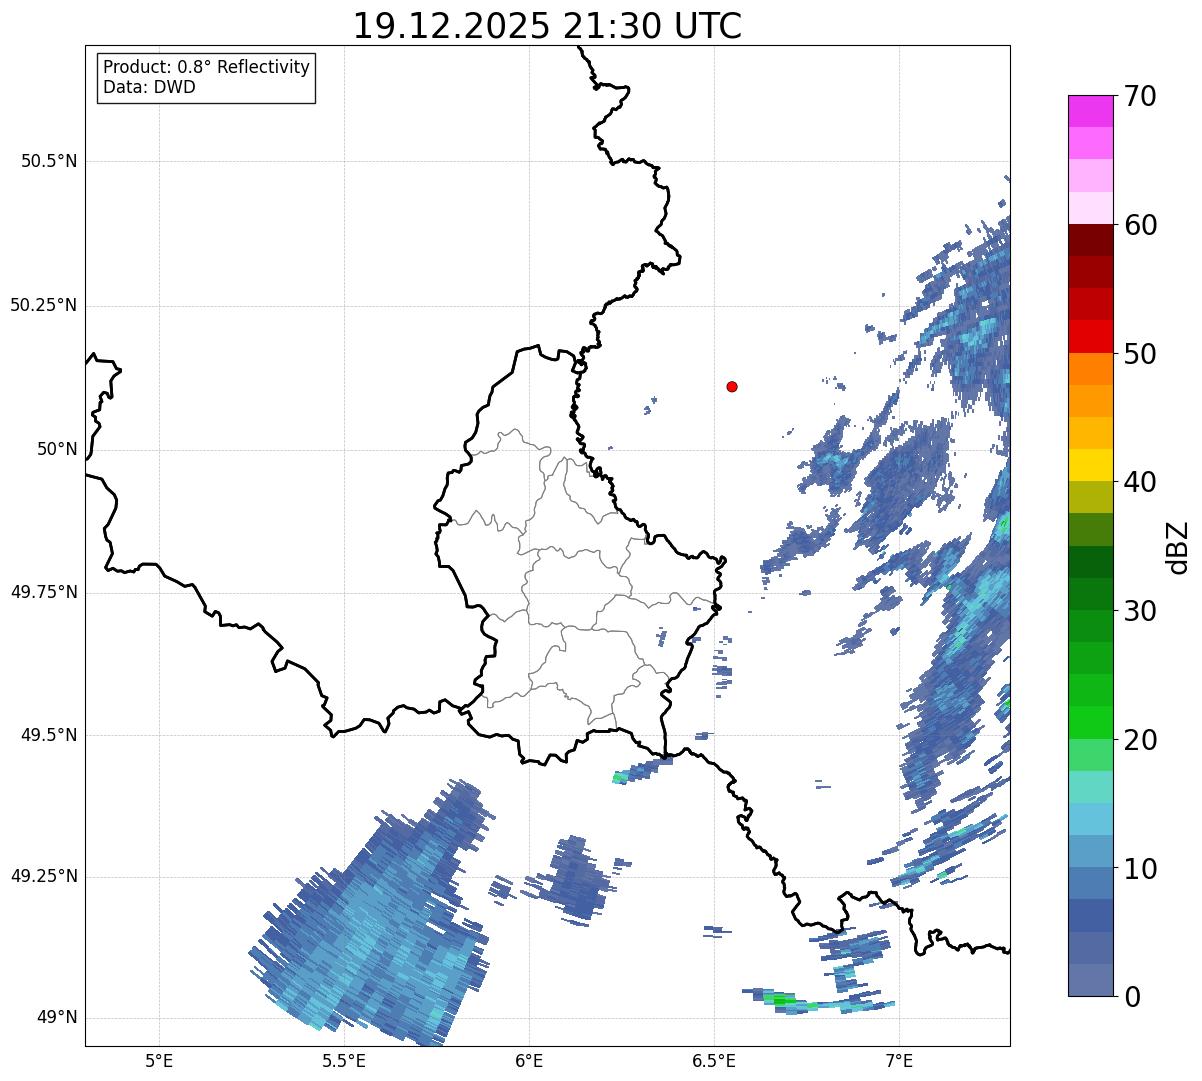The height and width of the screenshot is (1081, 1202).
Task: Click the 'Data: DWD' label
Action: [x=149, y=87]
